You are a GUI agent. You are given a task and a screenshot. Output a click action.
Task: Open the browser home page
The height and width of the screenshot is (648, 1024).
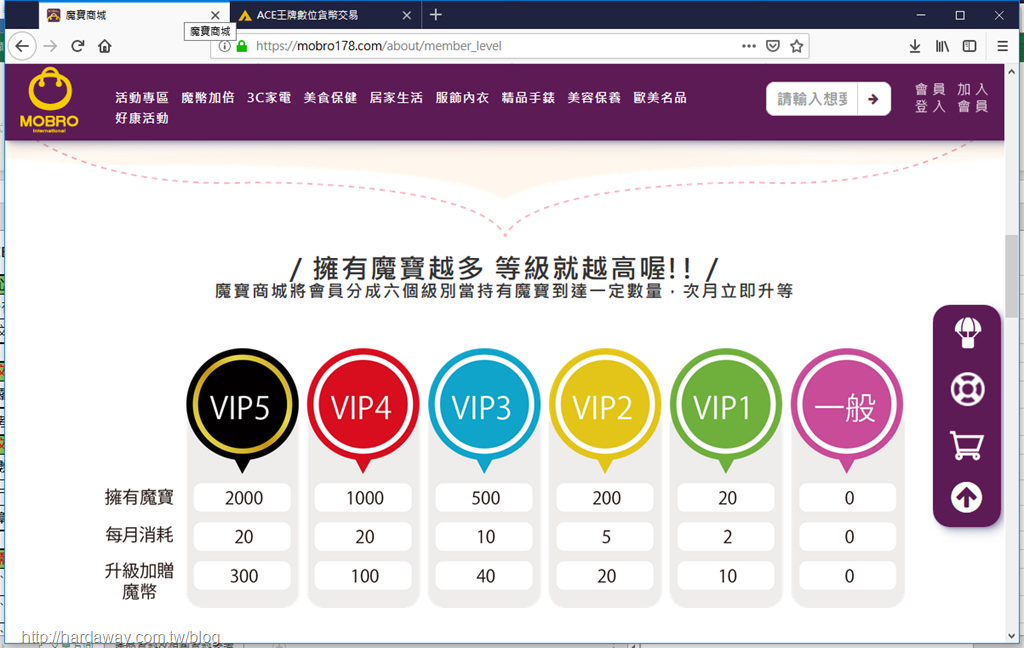(x=104, y=46)
